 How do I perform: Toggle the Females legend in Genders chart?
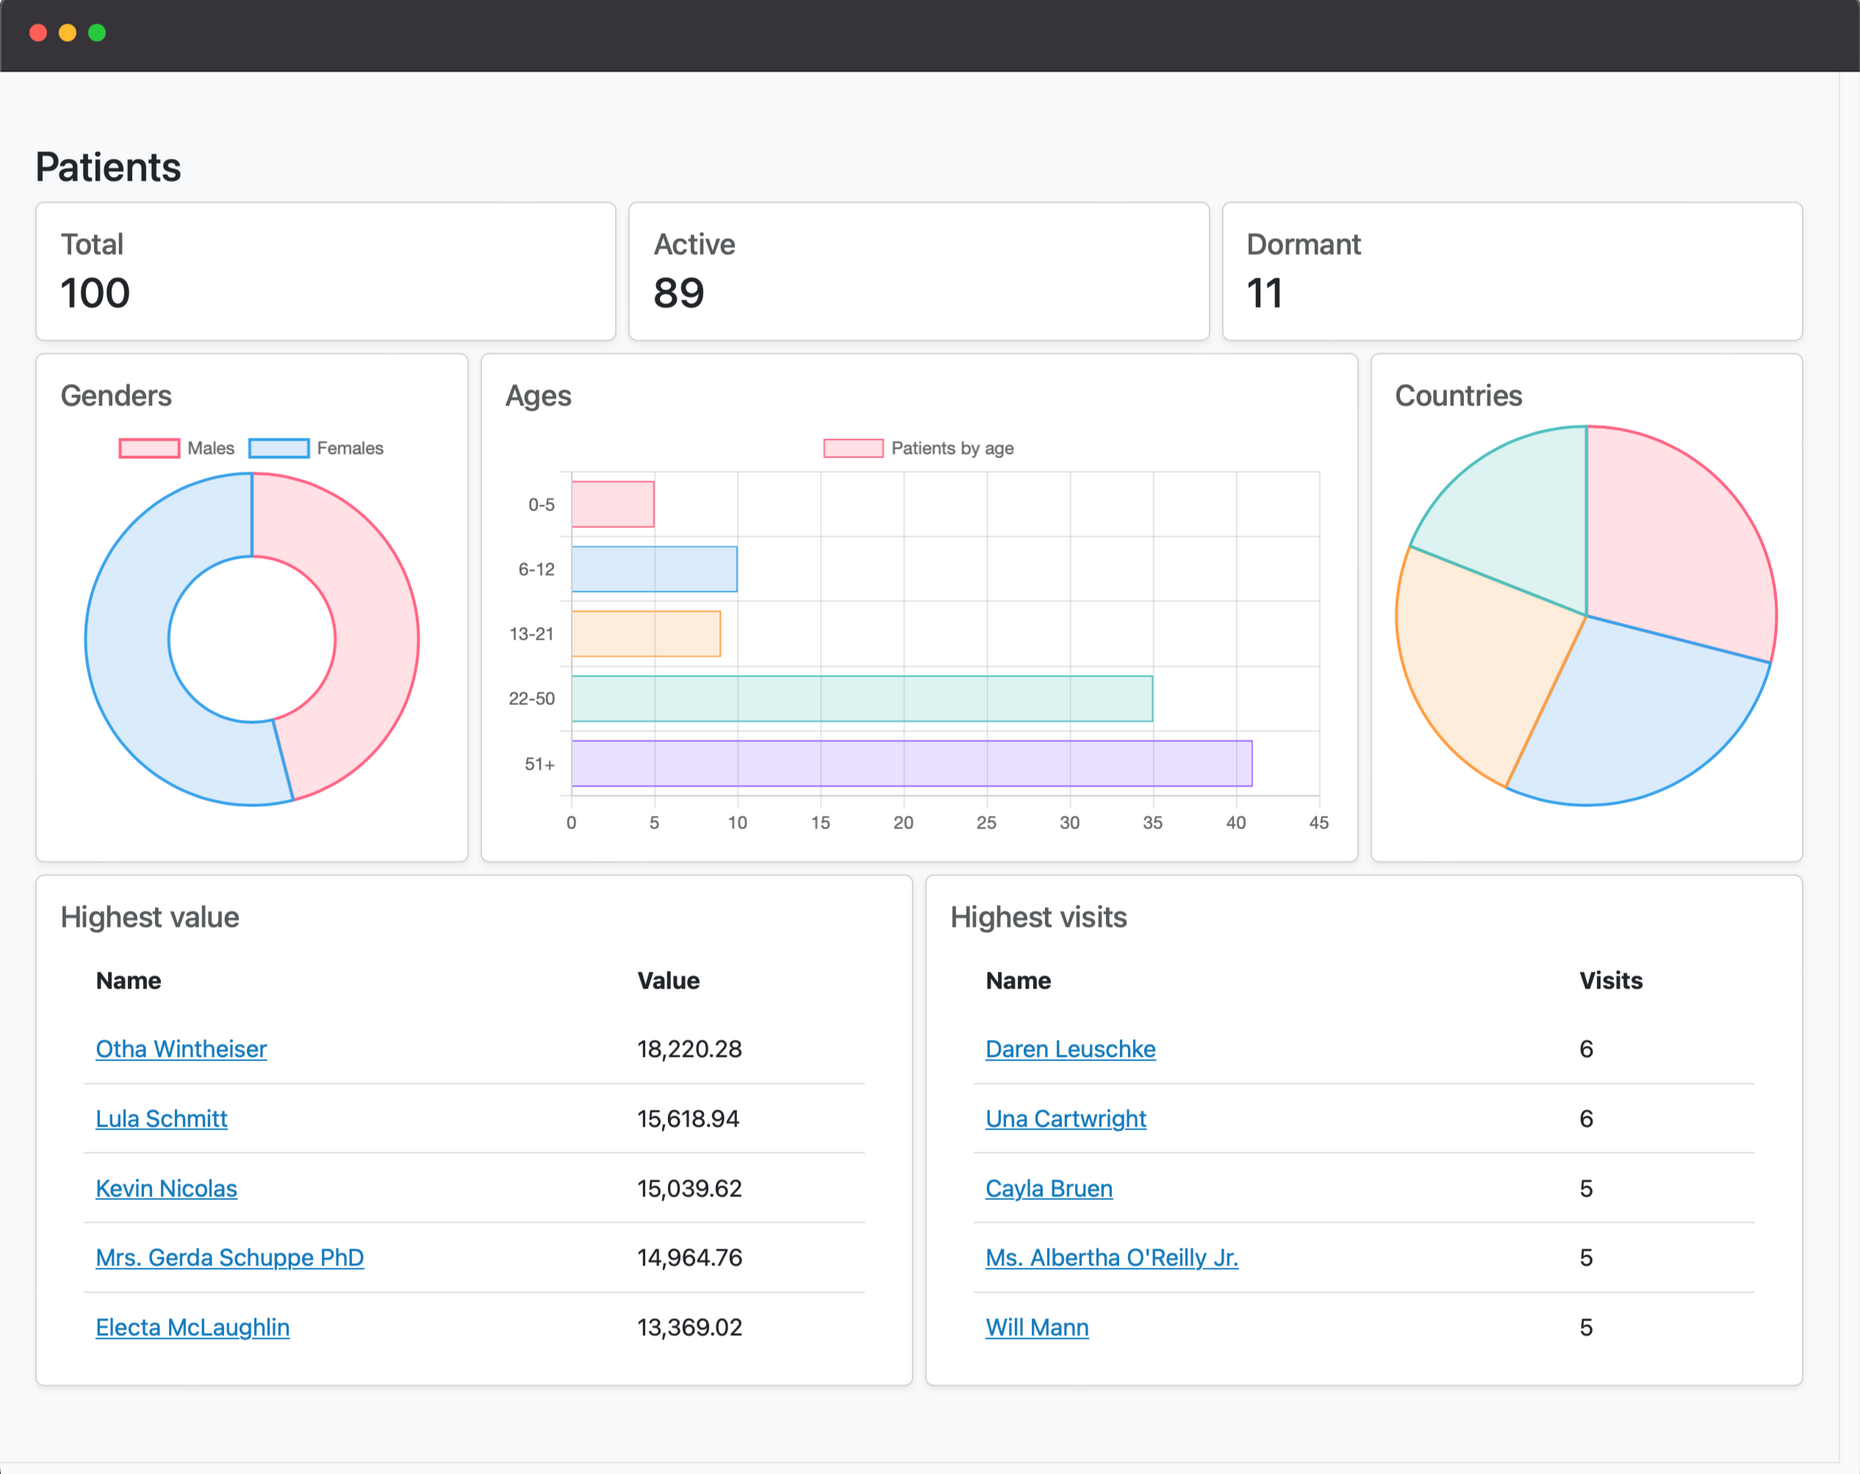click(x=316, y=448)
